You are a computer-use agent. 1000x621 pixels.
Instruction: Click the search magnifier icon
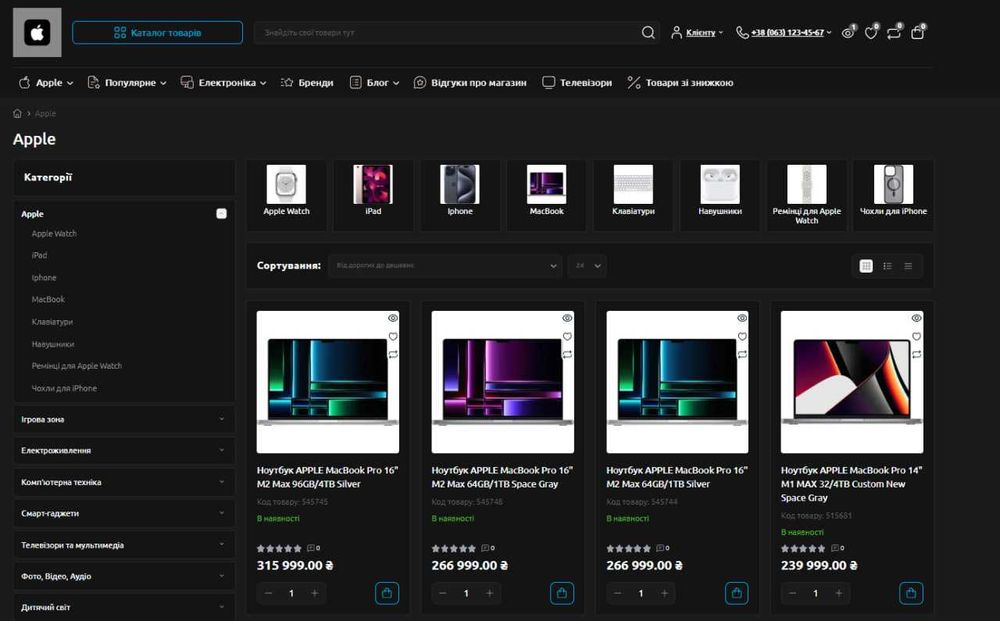(648, 33)
